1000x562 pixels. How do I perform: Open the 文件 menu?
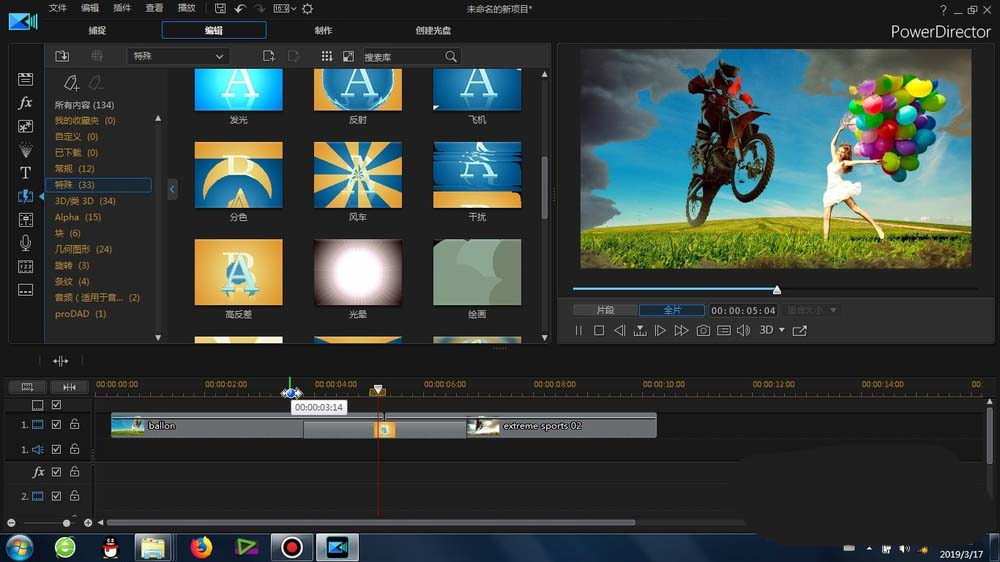57,8
